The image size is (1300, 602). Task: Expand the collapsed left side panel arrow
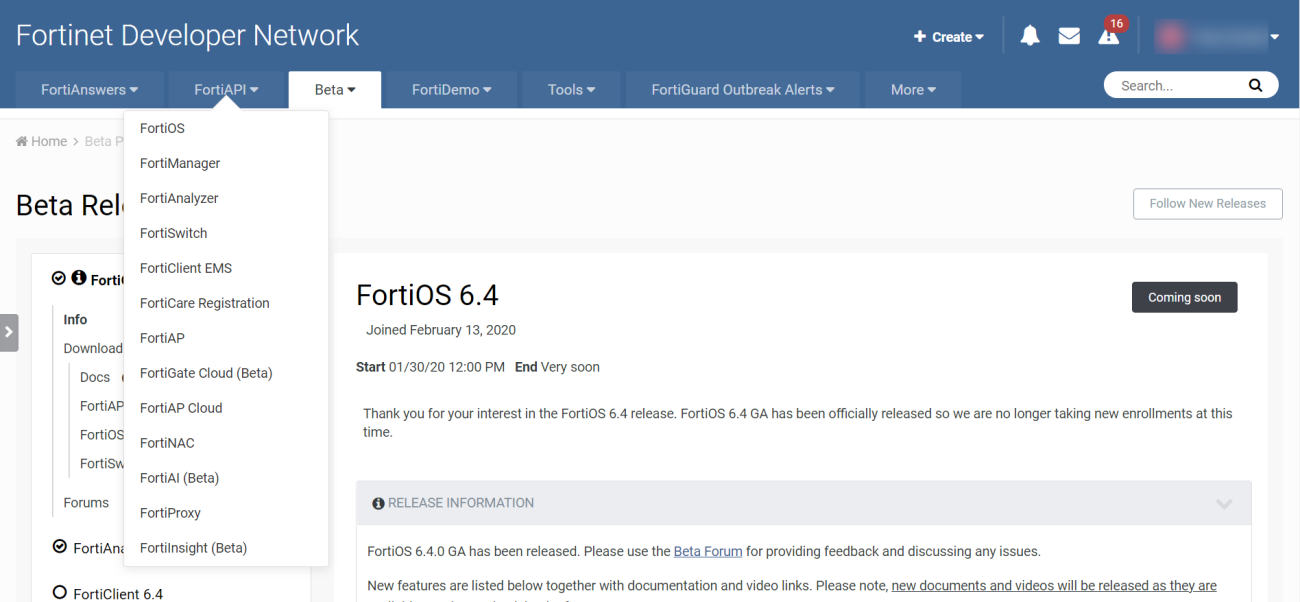[x=9, y=332]
